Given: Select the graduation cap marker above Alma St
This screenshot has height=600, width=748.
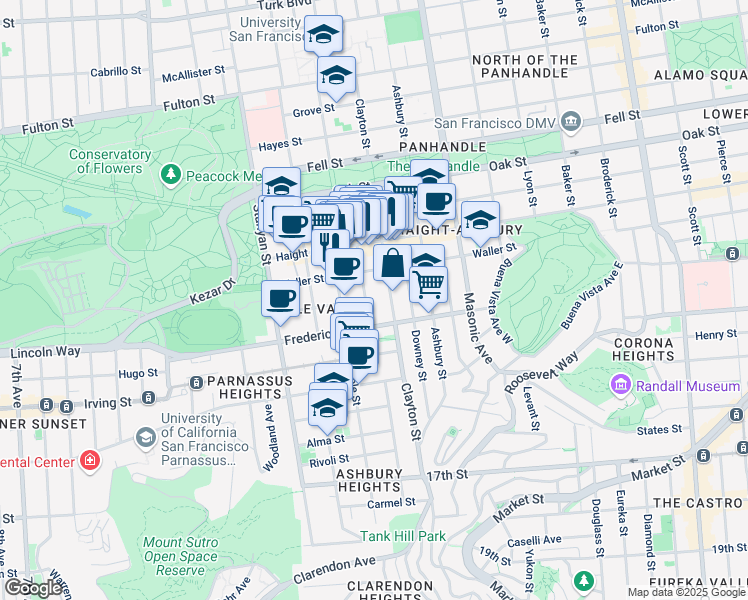Looking at the screenshot, I should tap(327, 409).
